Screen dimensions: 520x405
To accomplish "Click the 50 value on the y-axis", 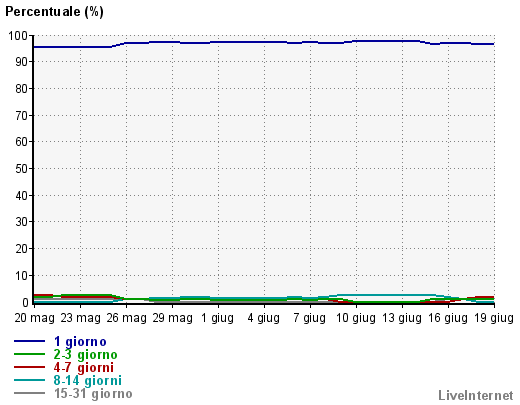I will (x=21, y=169).
